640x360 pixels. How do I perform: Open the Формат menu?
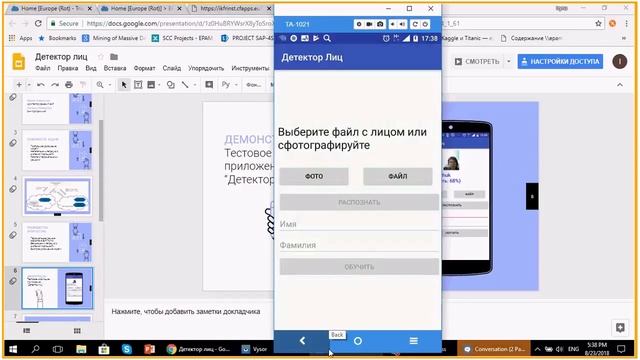144,68
